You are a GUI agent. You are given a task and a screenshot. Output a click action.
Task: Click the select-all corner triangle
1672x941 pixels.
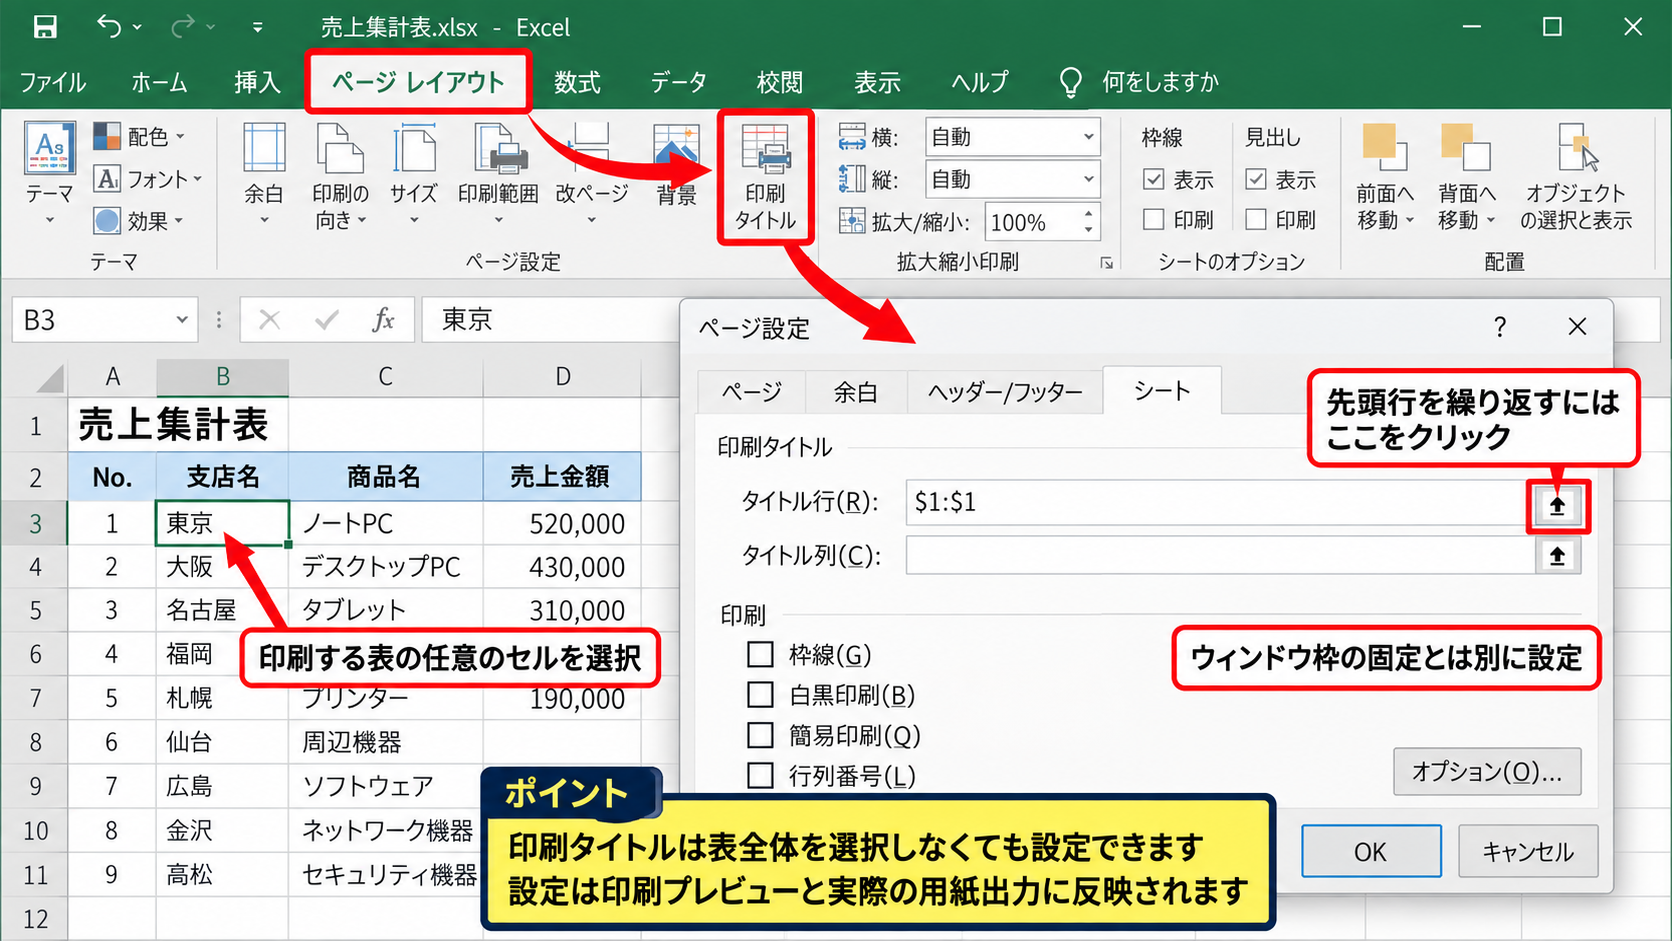pyautogui.click(x=49, y=378)
